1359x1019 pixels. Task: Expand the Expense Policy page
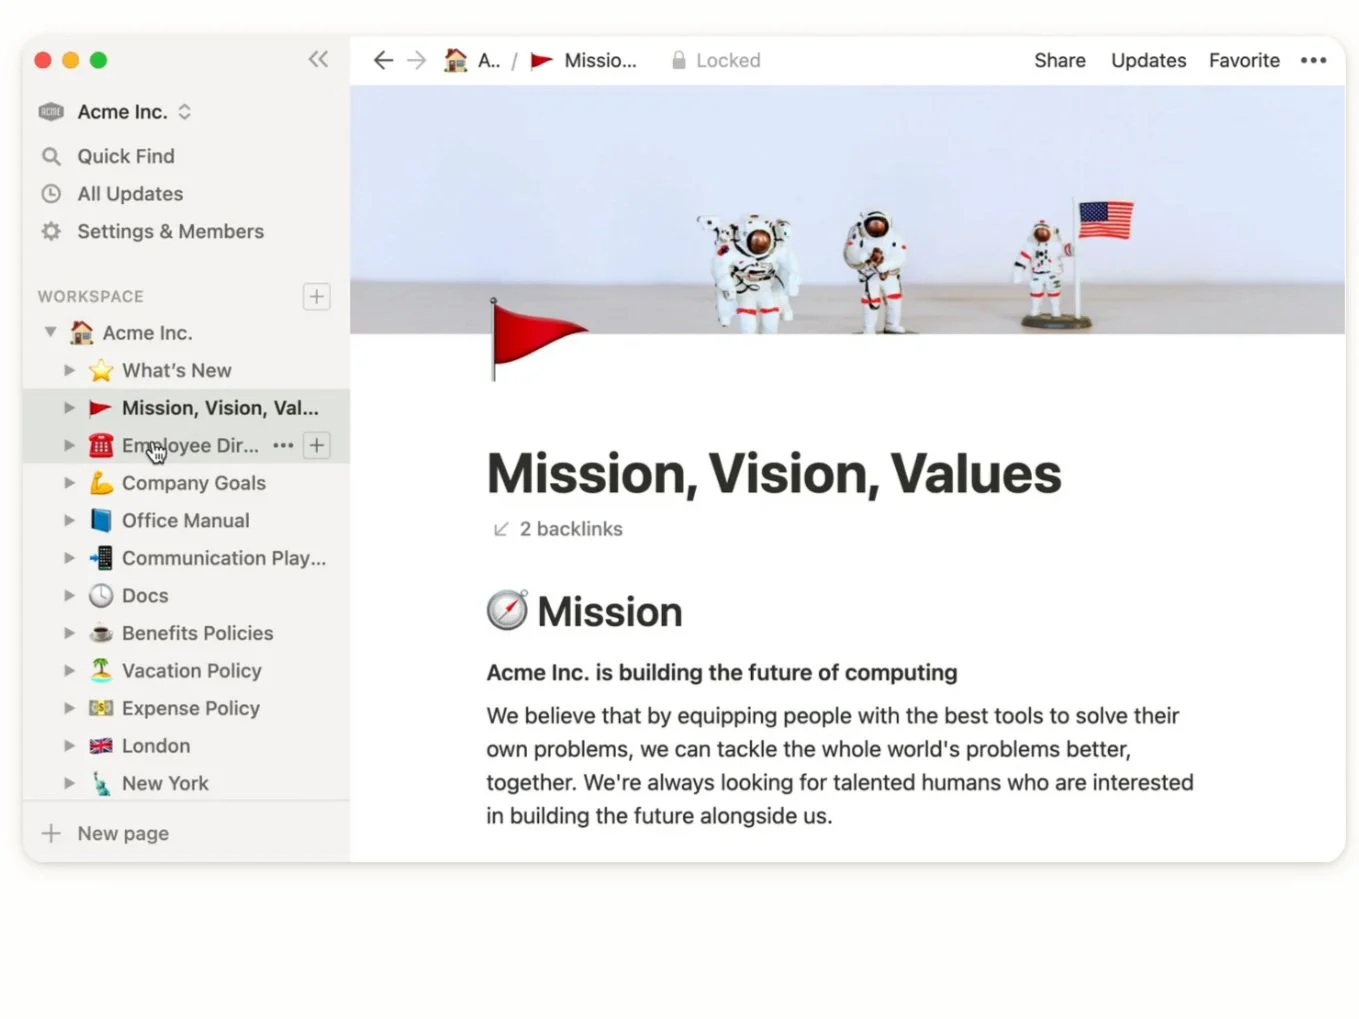pyautogui.click(x=69, y=708)
